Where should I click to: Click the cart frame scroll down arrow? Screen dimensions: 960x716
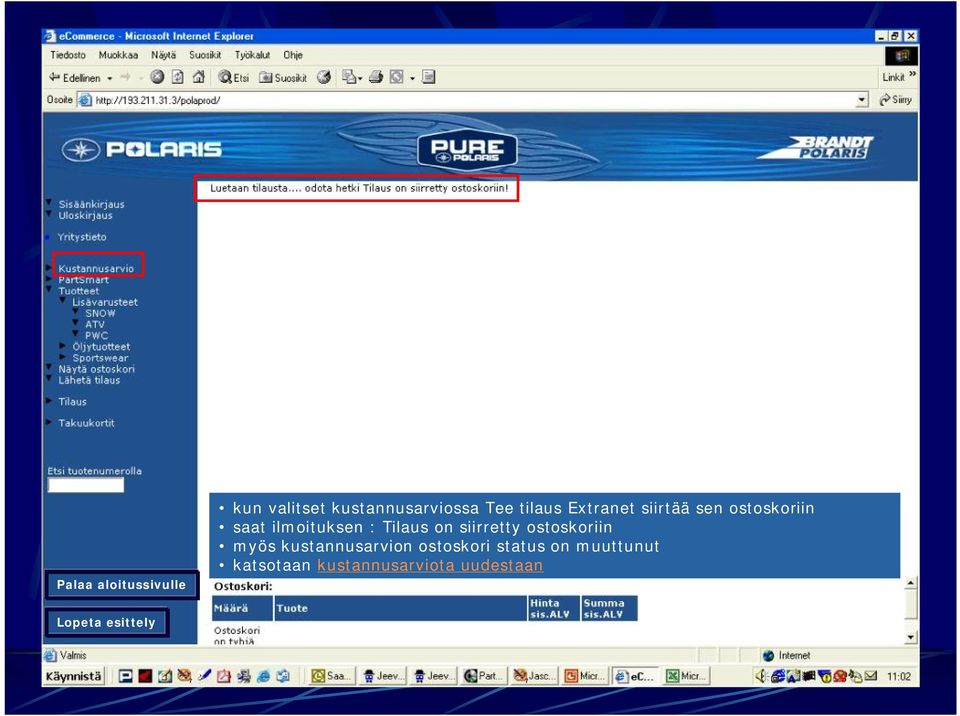click(x=911, y=638)
